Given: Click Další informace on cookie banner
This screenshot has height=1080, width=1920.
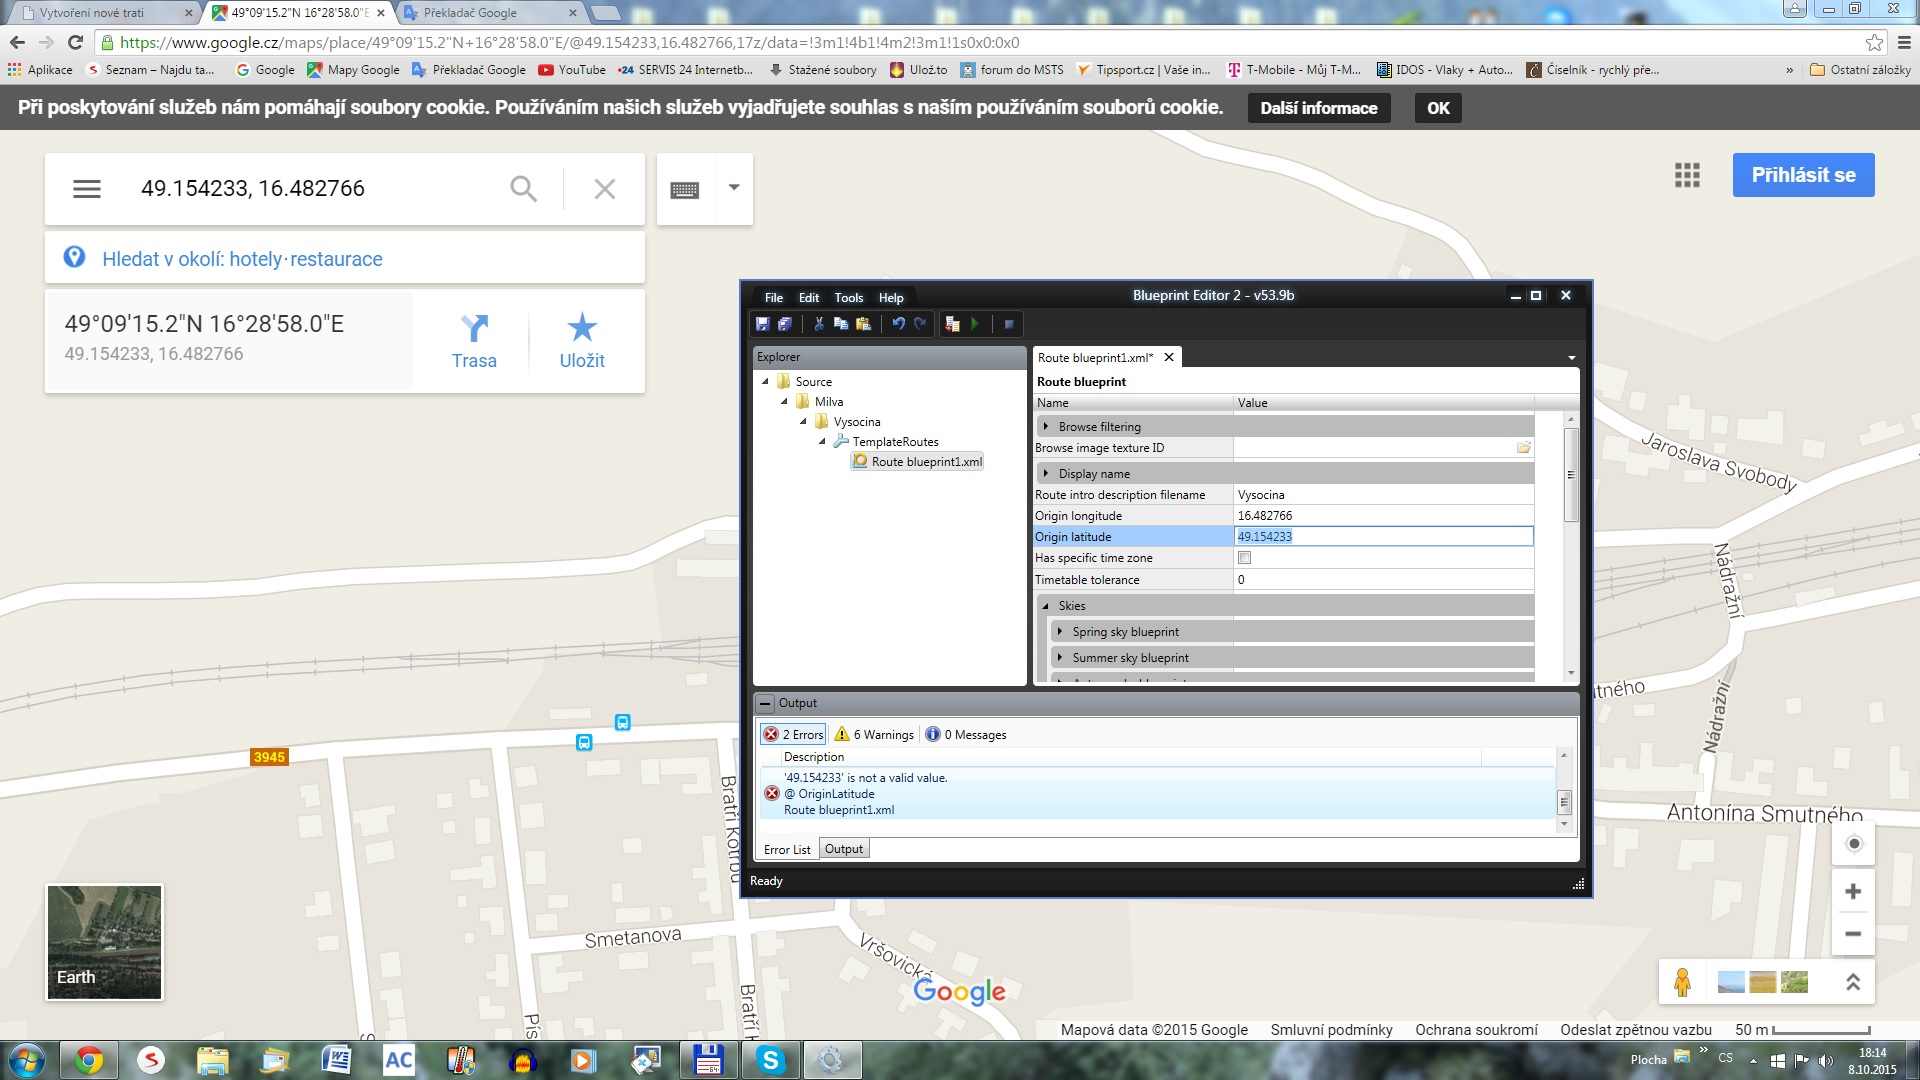Looking at the screenshot, I should [x=1318, y=108].
